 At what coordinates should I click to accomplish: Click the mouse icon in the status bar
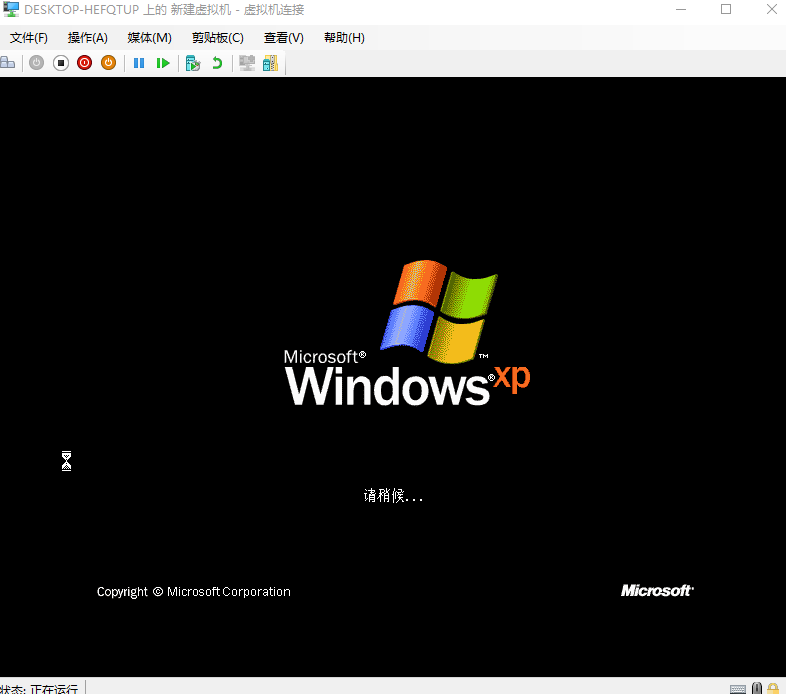coord(757,688)
